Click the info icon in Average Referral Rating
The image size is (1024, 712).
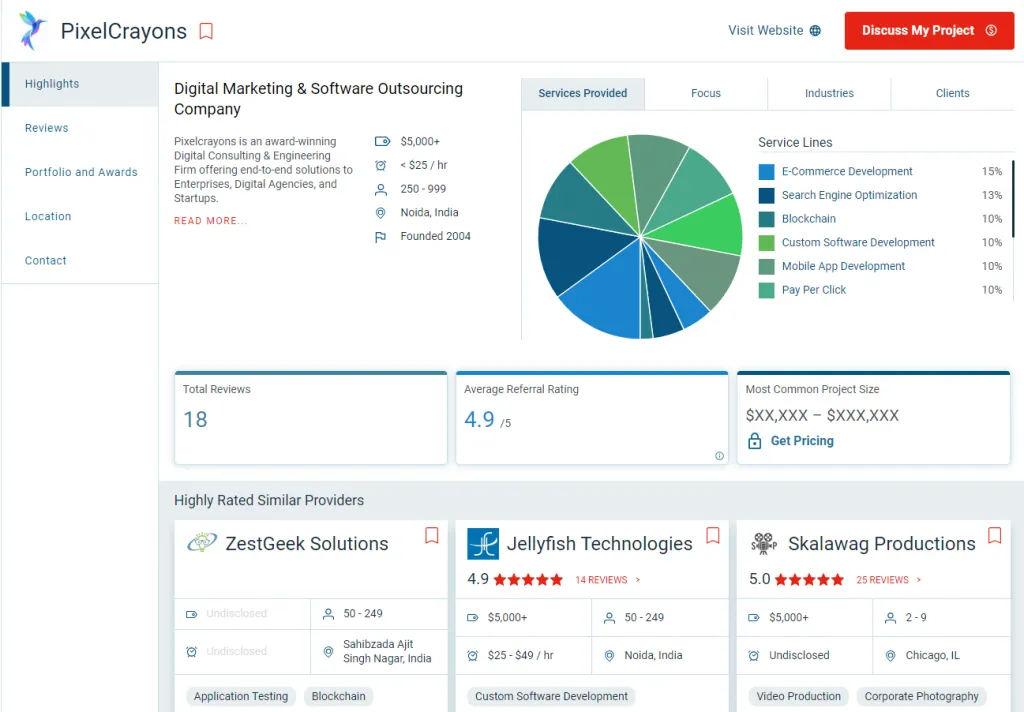(719, 456)
